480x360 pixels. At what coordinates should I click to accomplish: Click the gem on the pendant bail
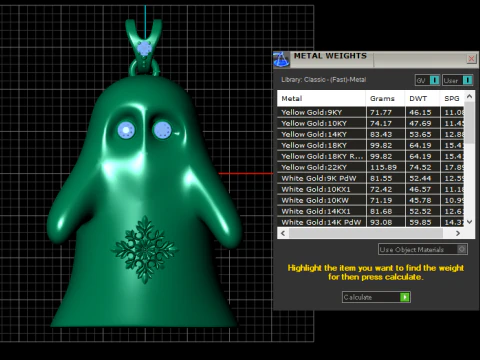pyautogui.click(x=144, y=49)
